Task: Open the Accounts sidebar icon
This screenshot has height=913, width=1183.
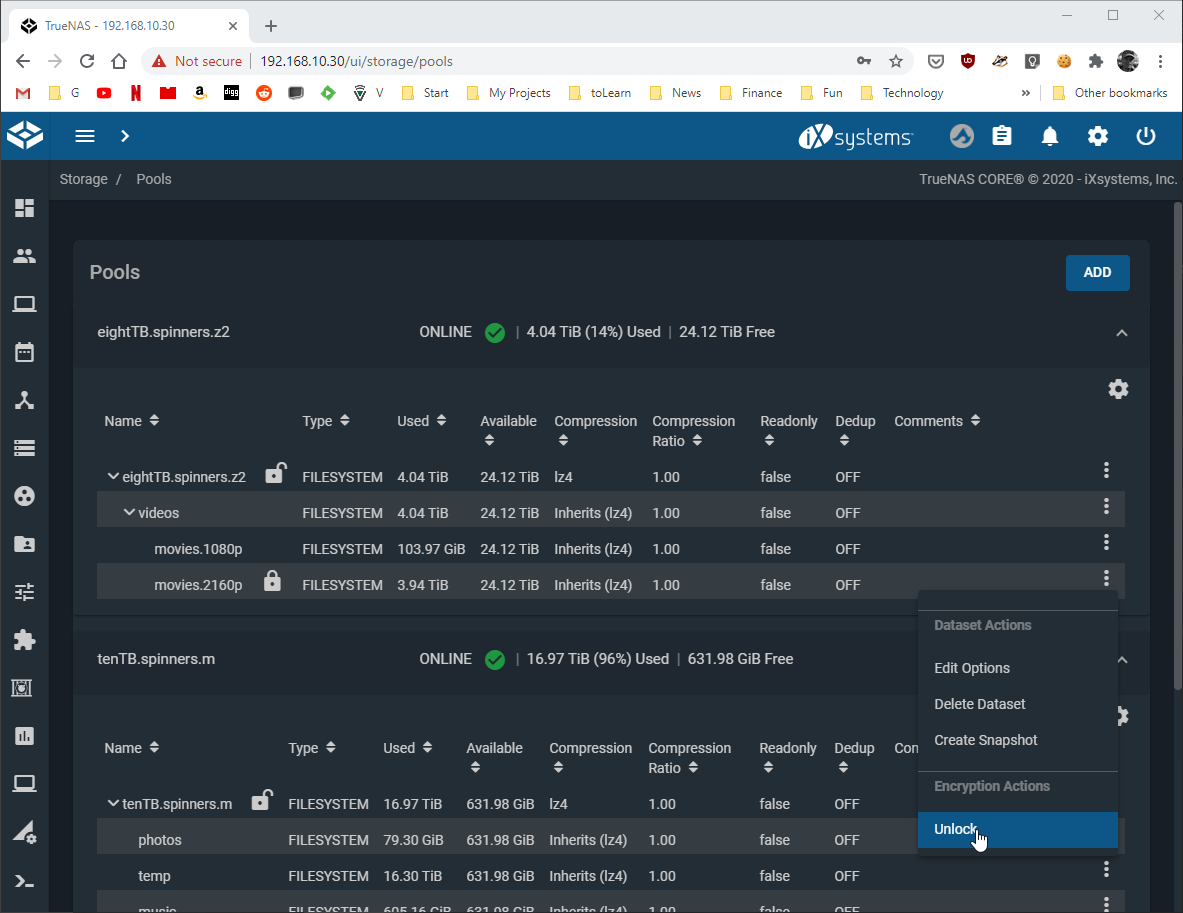Action: pos(24,257)
